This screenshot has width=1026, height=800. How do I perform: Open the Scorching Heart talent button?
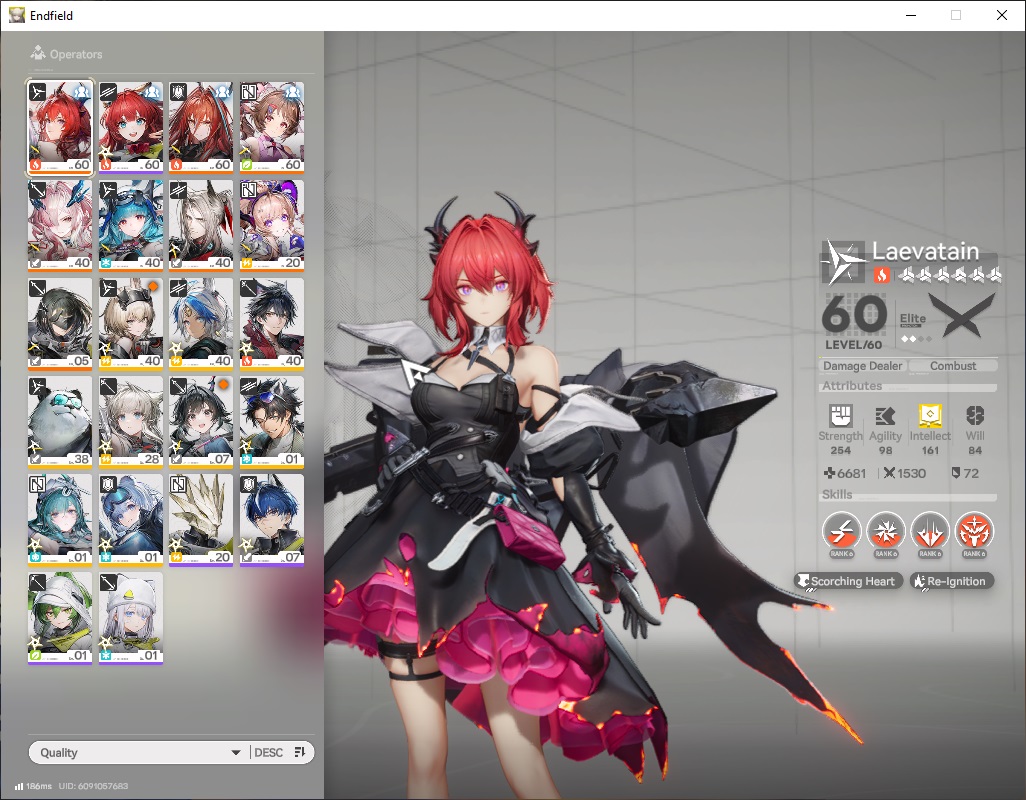(849, 581)
